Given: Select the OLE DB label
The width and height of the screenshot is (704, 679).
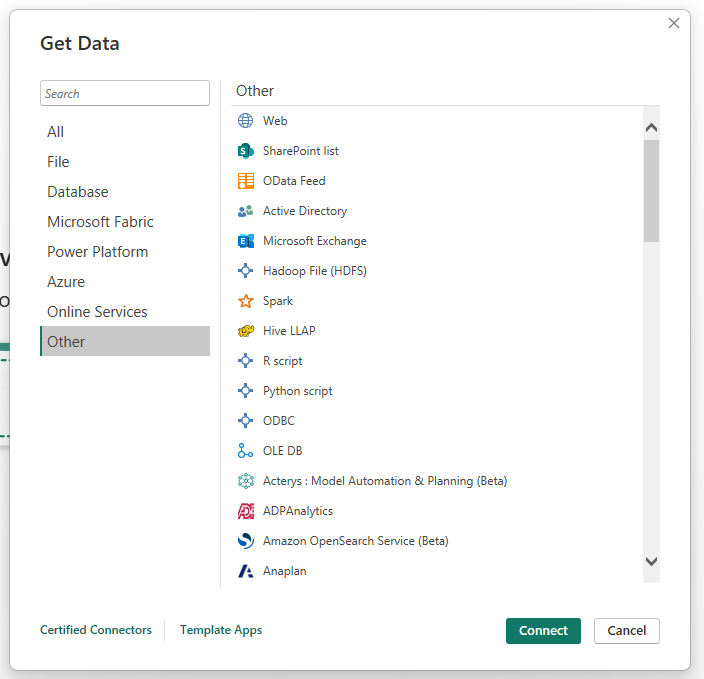Looking at the screenshot, I should (282, 451).
